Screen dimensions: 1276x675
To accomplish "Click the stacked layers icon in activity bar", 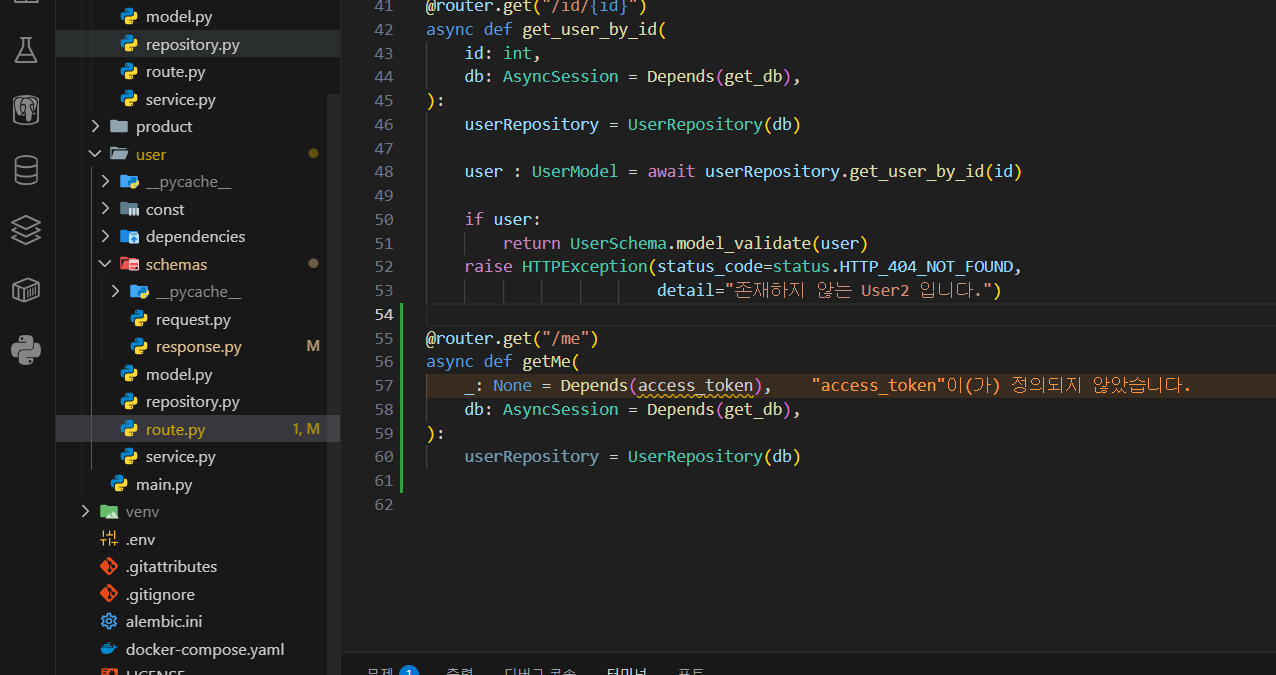I will [26, 230].
